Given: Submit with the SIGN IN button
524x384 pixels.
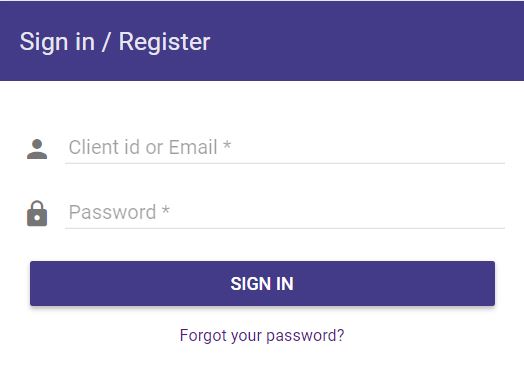Looking at the screenshot, I should (x=262, y=283).
